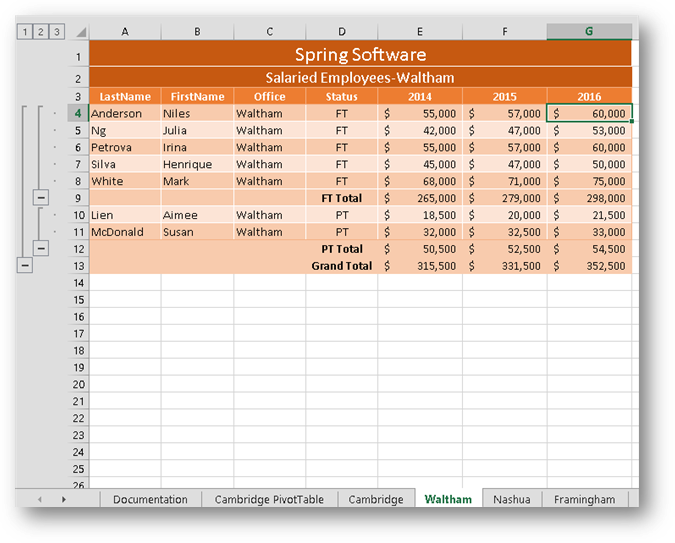Click the 2014 column heading cell
The width and height of the screenshot is (675, 543).
pyautogui.click(x=420, y=96)
